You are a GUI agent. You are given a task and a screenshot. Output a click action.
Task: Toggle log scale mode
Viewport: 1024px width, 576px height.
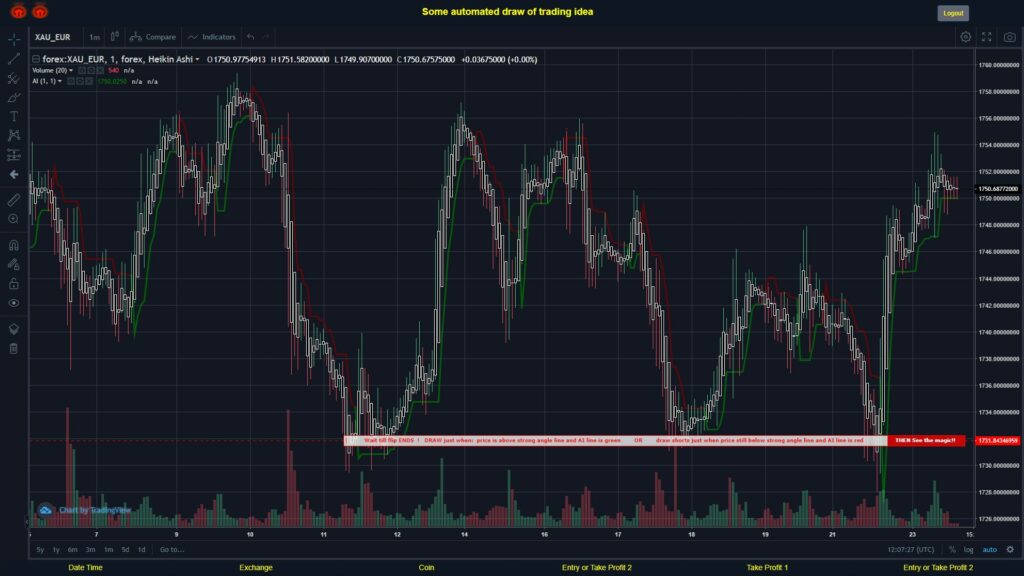pyautogui.click(x=968, y=550)
